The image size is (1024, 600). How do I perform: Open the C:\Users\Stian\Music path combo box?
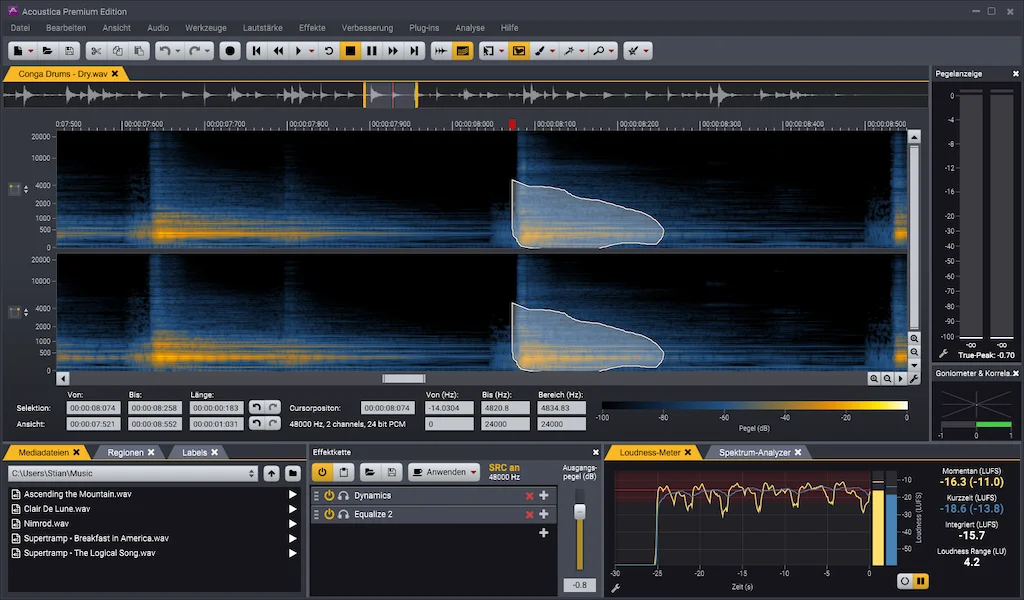[133, 473]
